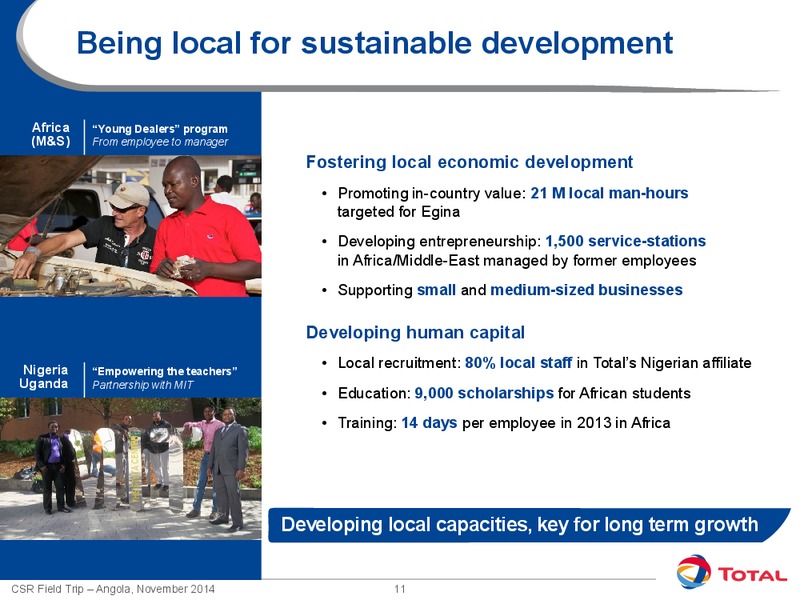Click the '21 M local man-hours' highlighted text

pos(609,193)
